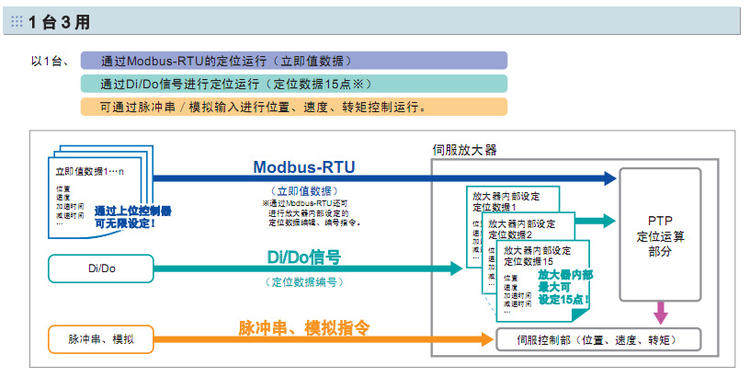Select the PTP 定位运算部分 box
Viewport: 750px width, 377px height.
point(660,234)
